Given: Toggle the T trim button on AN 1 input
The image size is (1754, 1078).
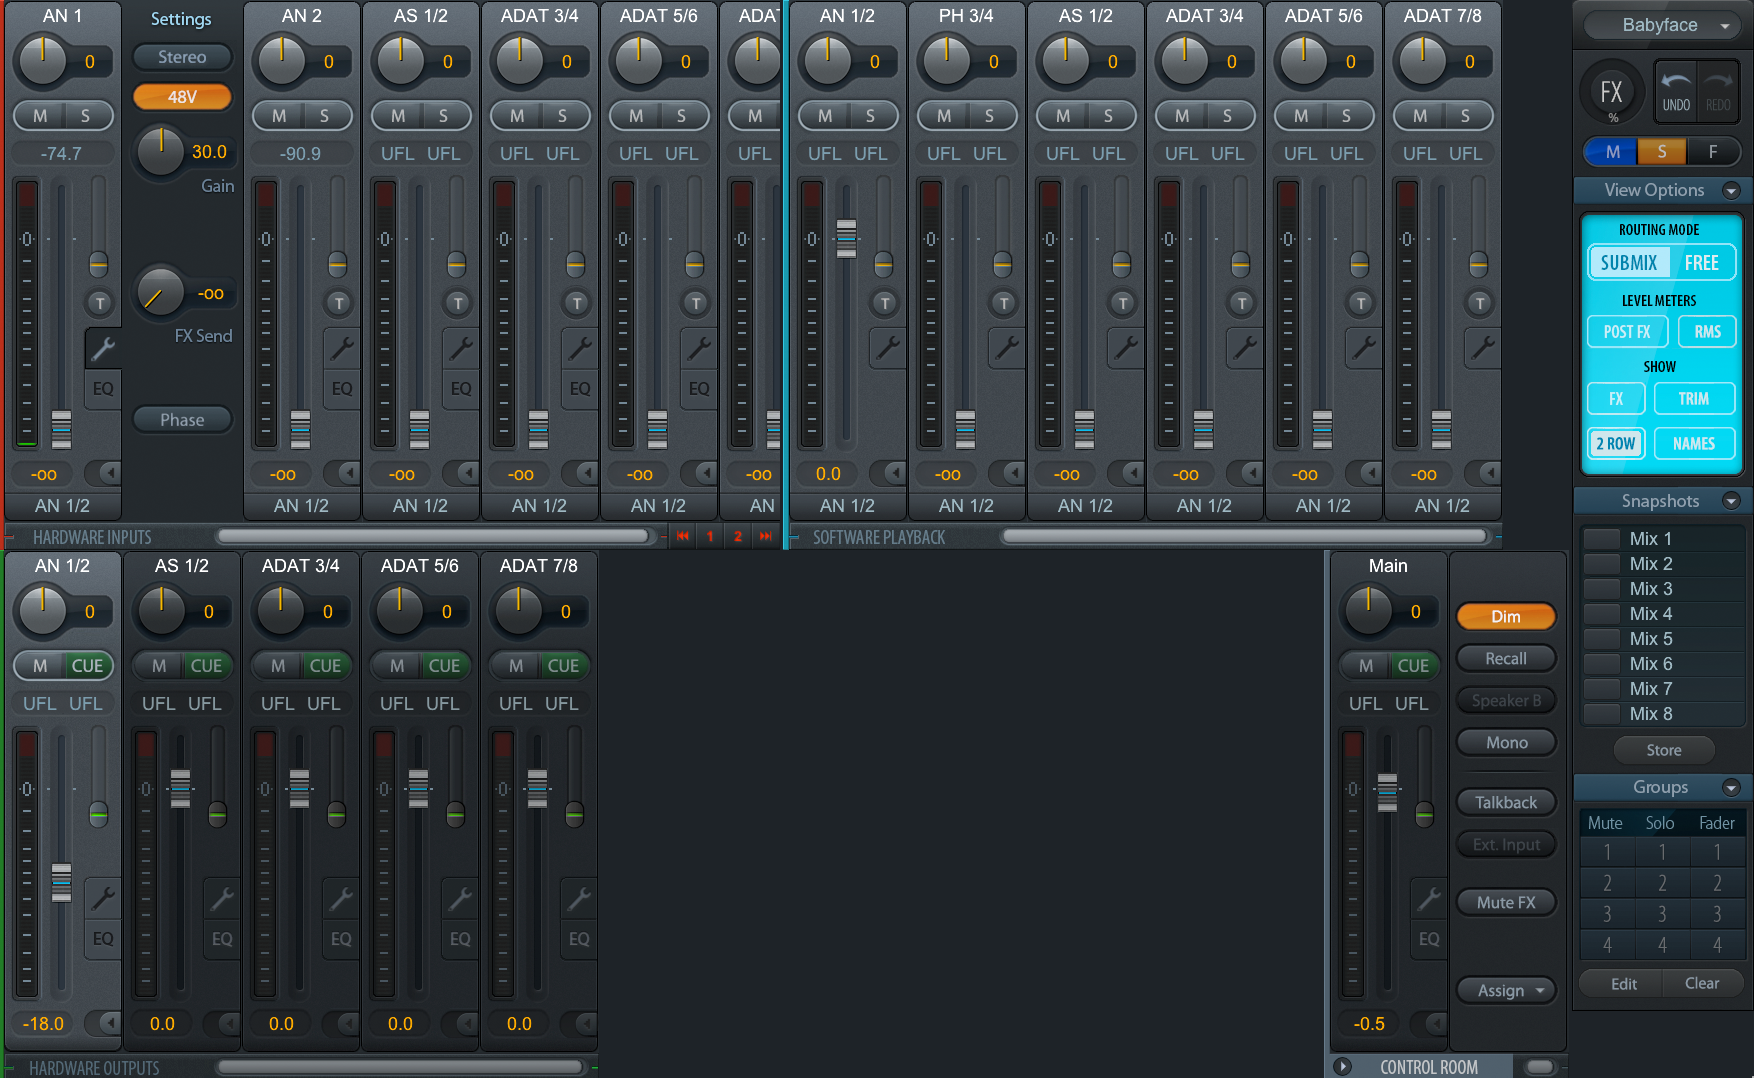Looking at the screenshot, I should pos(98,303).
